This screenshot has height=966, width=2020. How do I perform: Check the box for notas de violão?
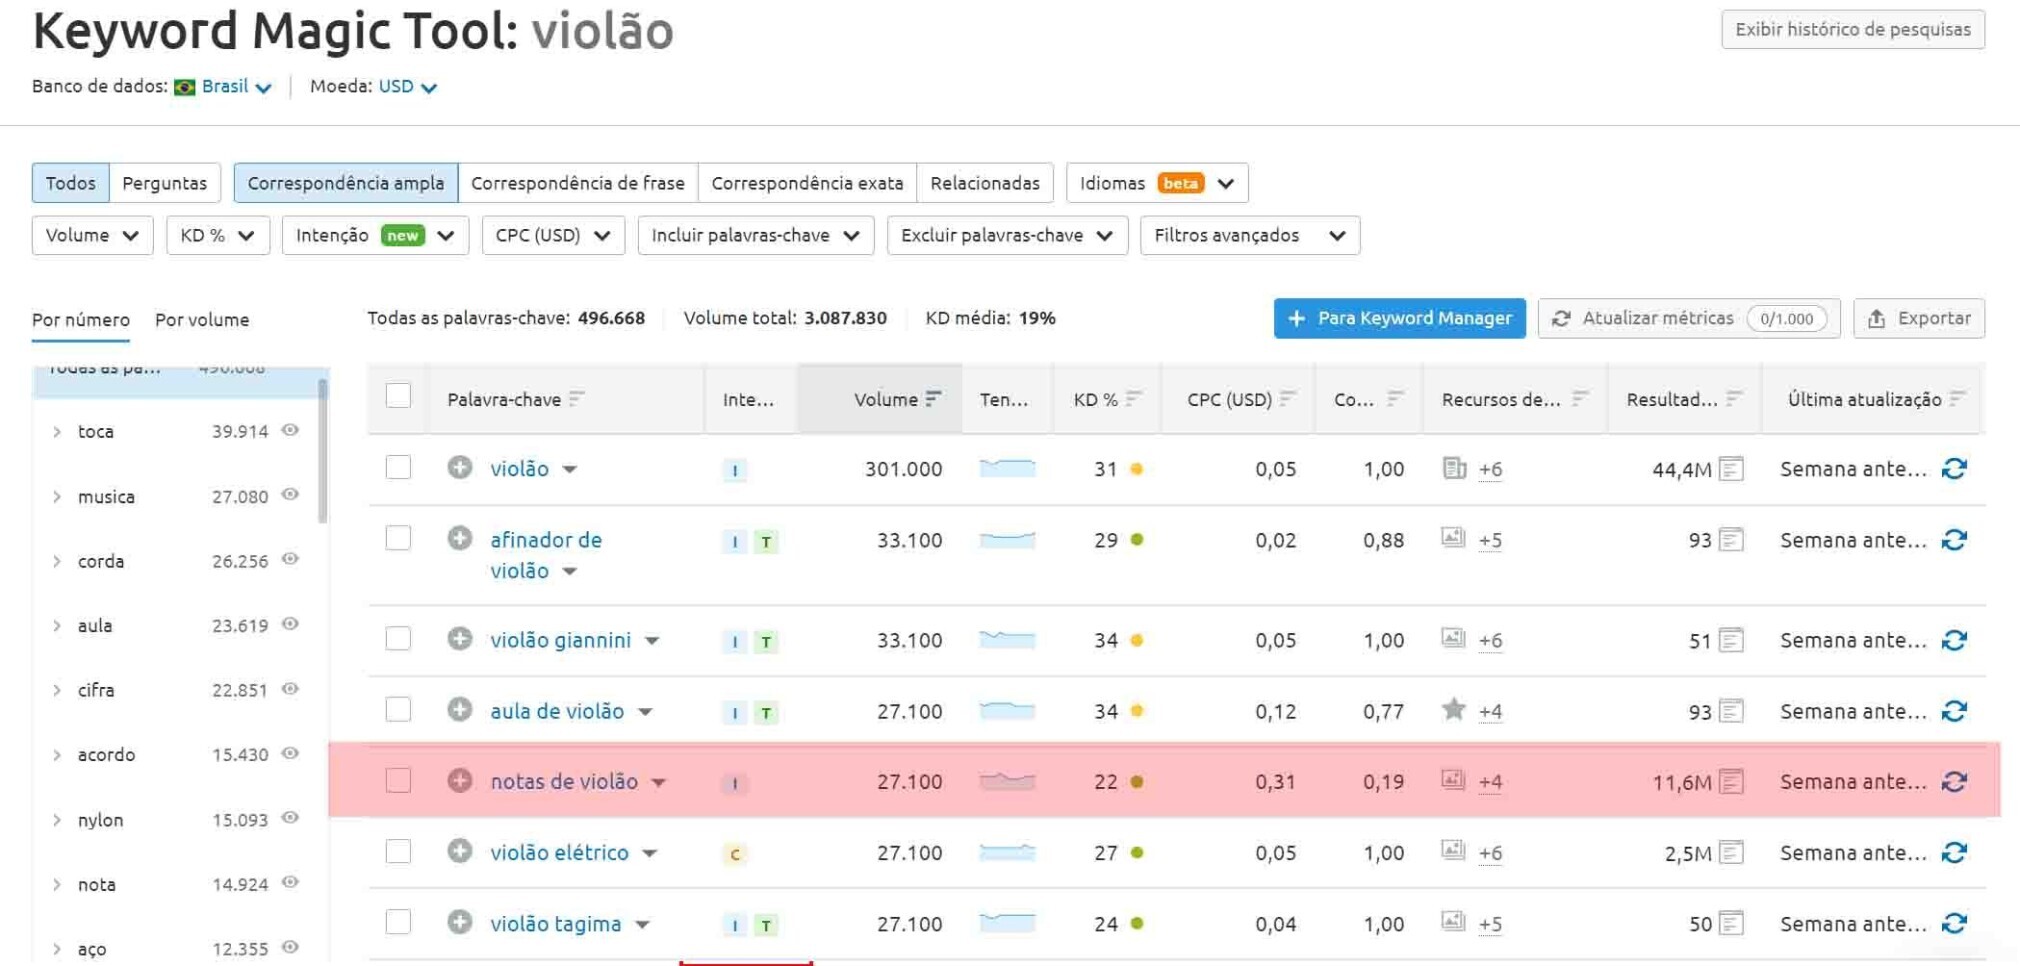tap(398, 781)
